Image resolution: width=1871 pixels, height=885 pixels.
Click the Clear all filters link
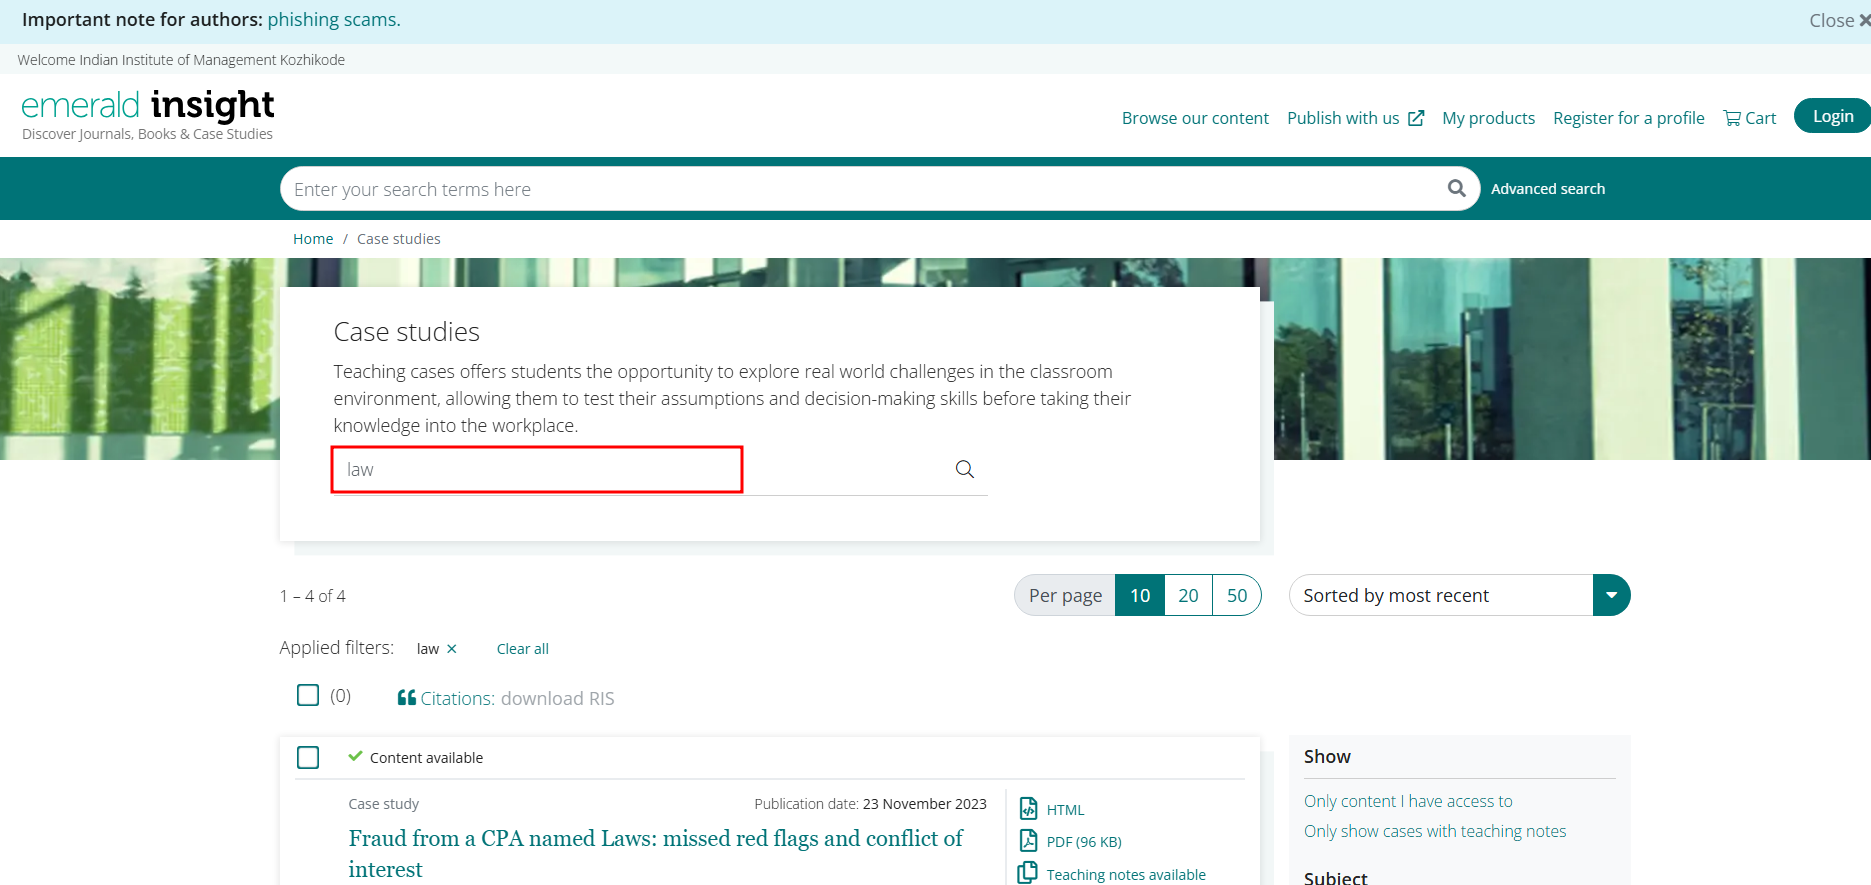coord(522,649)
